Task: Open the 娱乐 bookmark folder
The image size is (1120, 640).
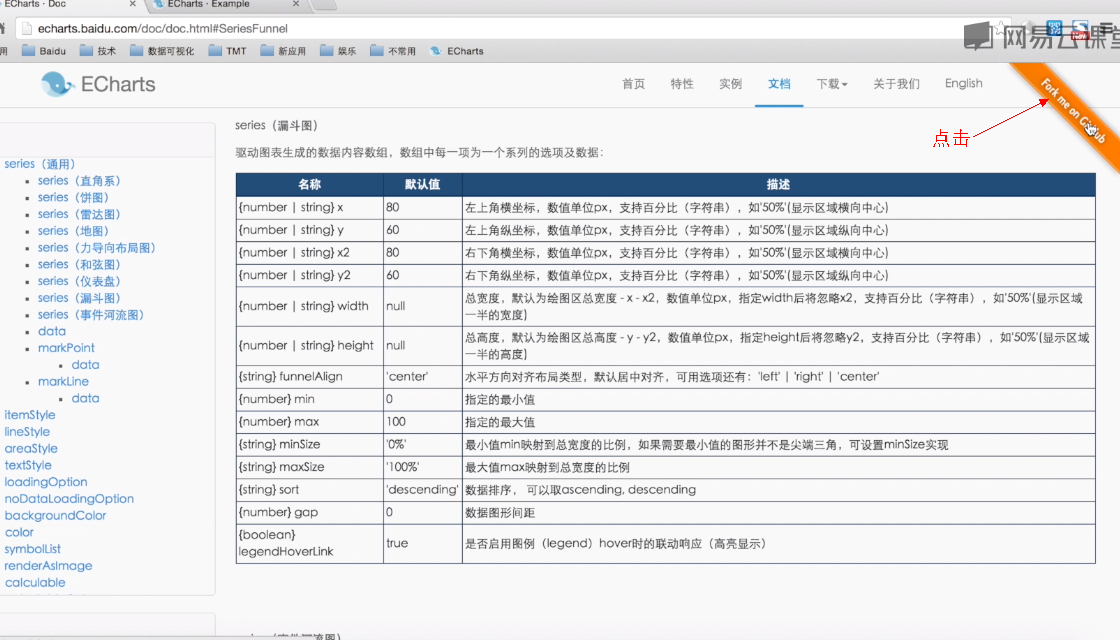Action: [338, 51]
